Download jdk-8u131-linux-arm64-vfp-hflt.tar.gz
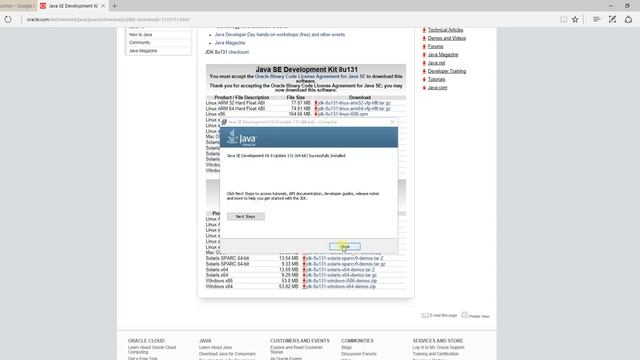 tap(354, 109)
